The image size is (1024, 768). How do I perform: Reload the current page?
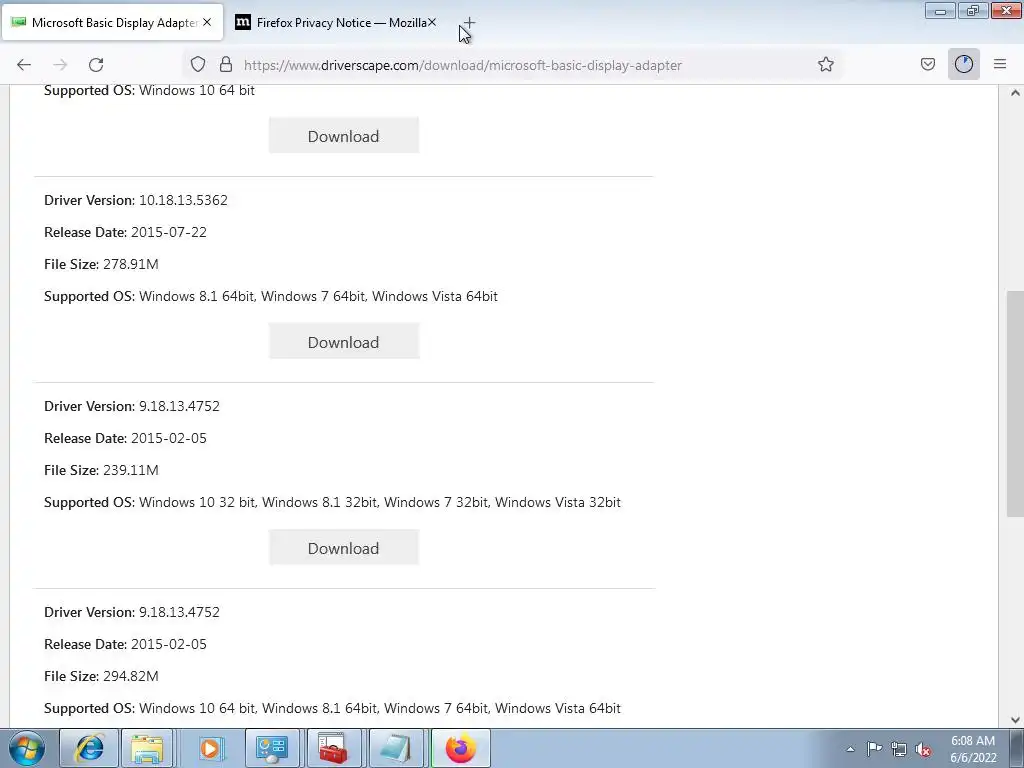pyautogui.click(x=96, y=65)
